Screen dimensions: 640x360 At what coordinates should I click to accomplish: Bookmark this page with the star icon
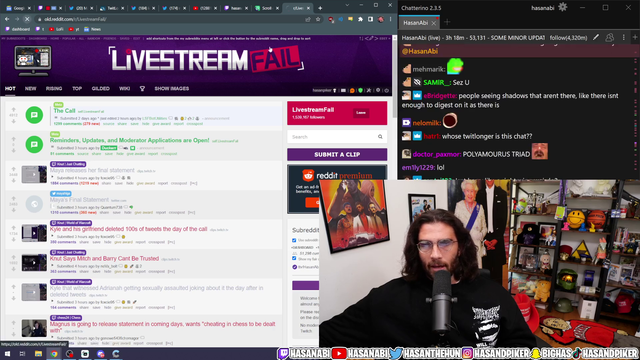(318, 19)
